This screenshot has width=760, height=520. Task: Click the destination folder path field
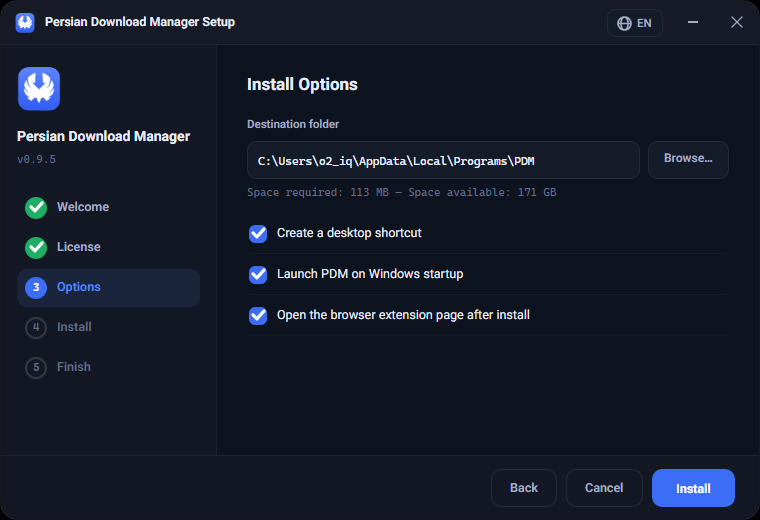pos(443,160)
